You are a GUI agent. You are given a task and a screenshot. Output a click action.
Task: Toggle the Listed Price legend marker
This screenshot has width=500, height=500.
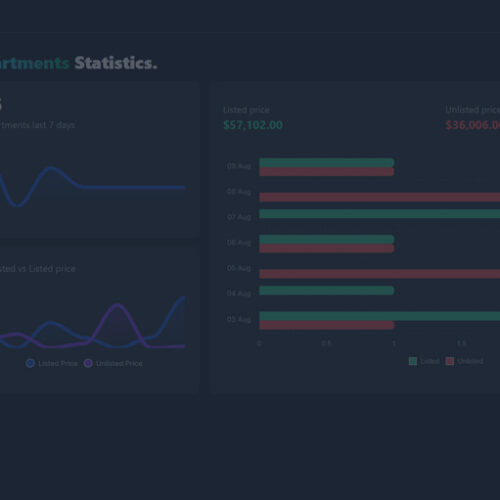point(30,363)
